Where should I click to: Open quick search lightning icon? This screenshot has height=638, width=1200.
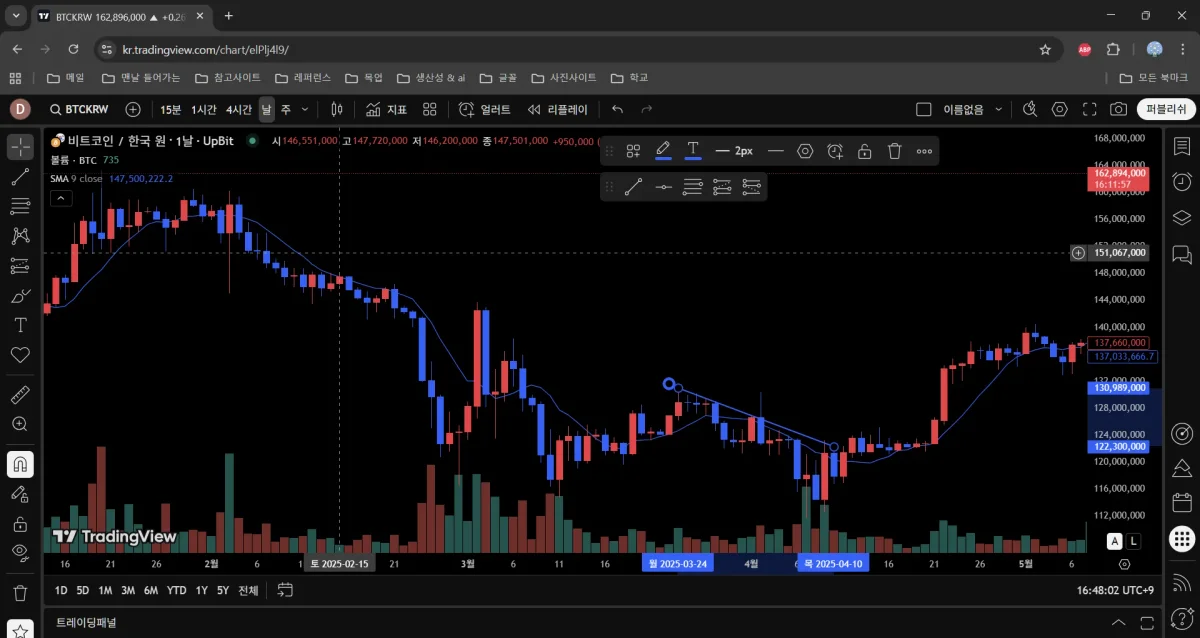[1031, 109]
